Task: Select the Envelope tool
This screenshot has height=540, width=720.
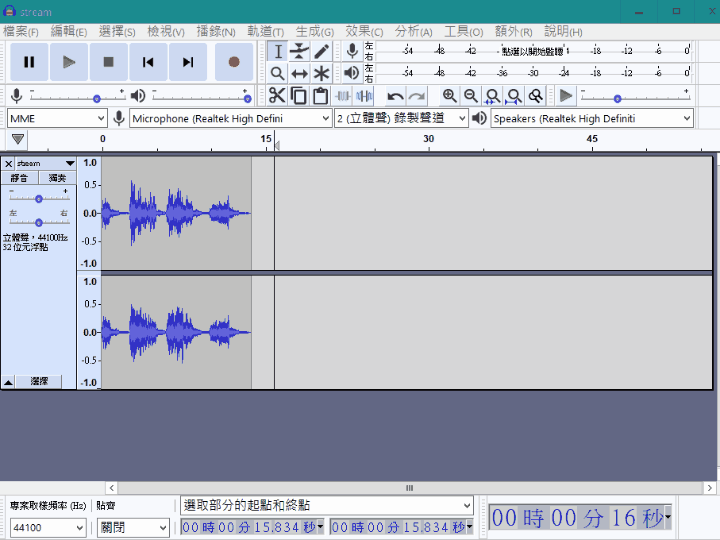Action: [299, 51]
